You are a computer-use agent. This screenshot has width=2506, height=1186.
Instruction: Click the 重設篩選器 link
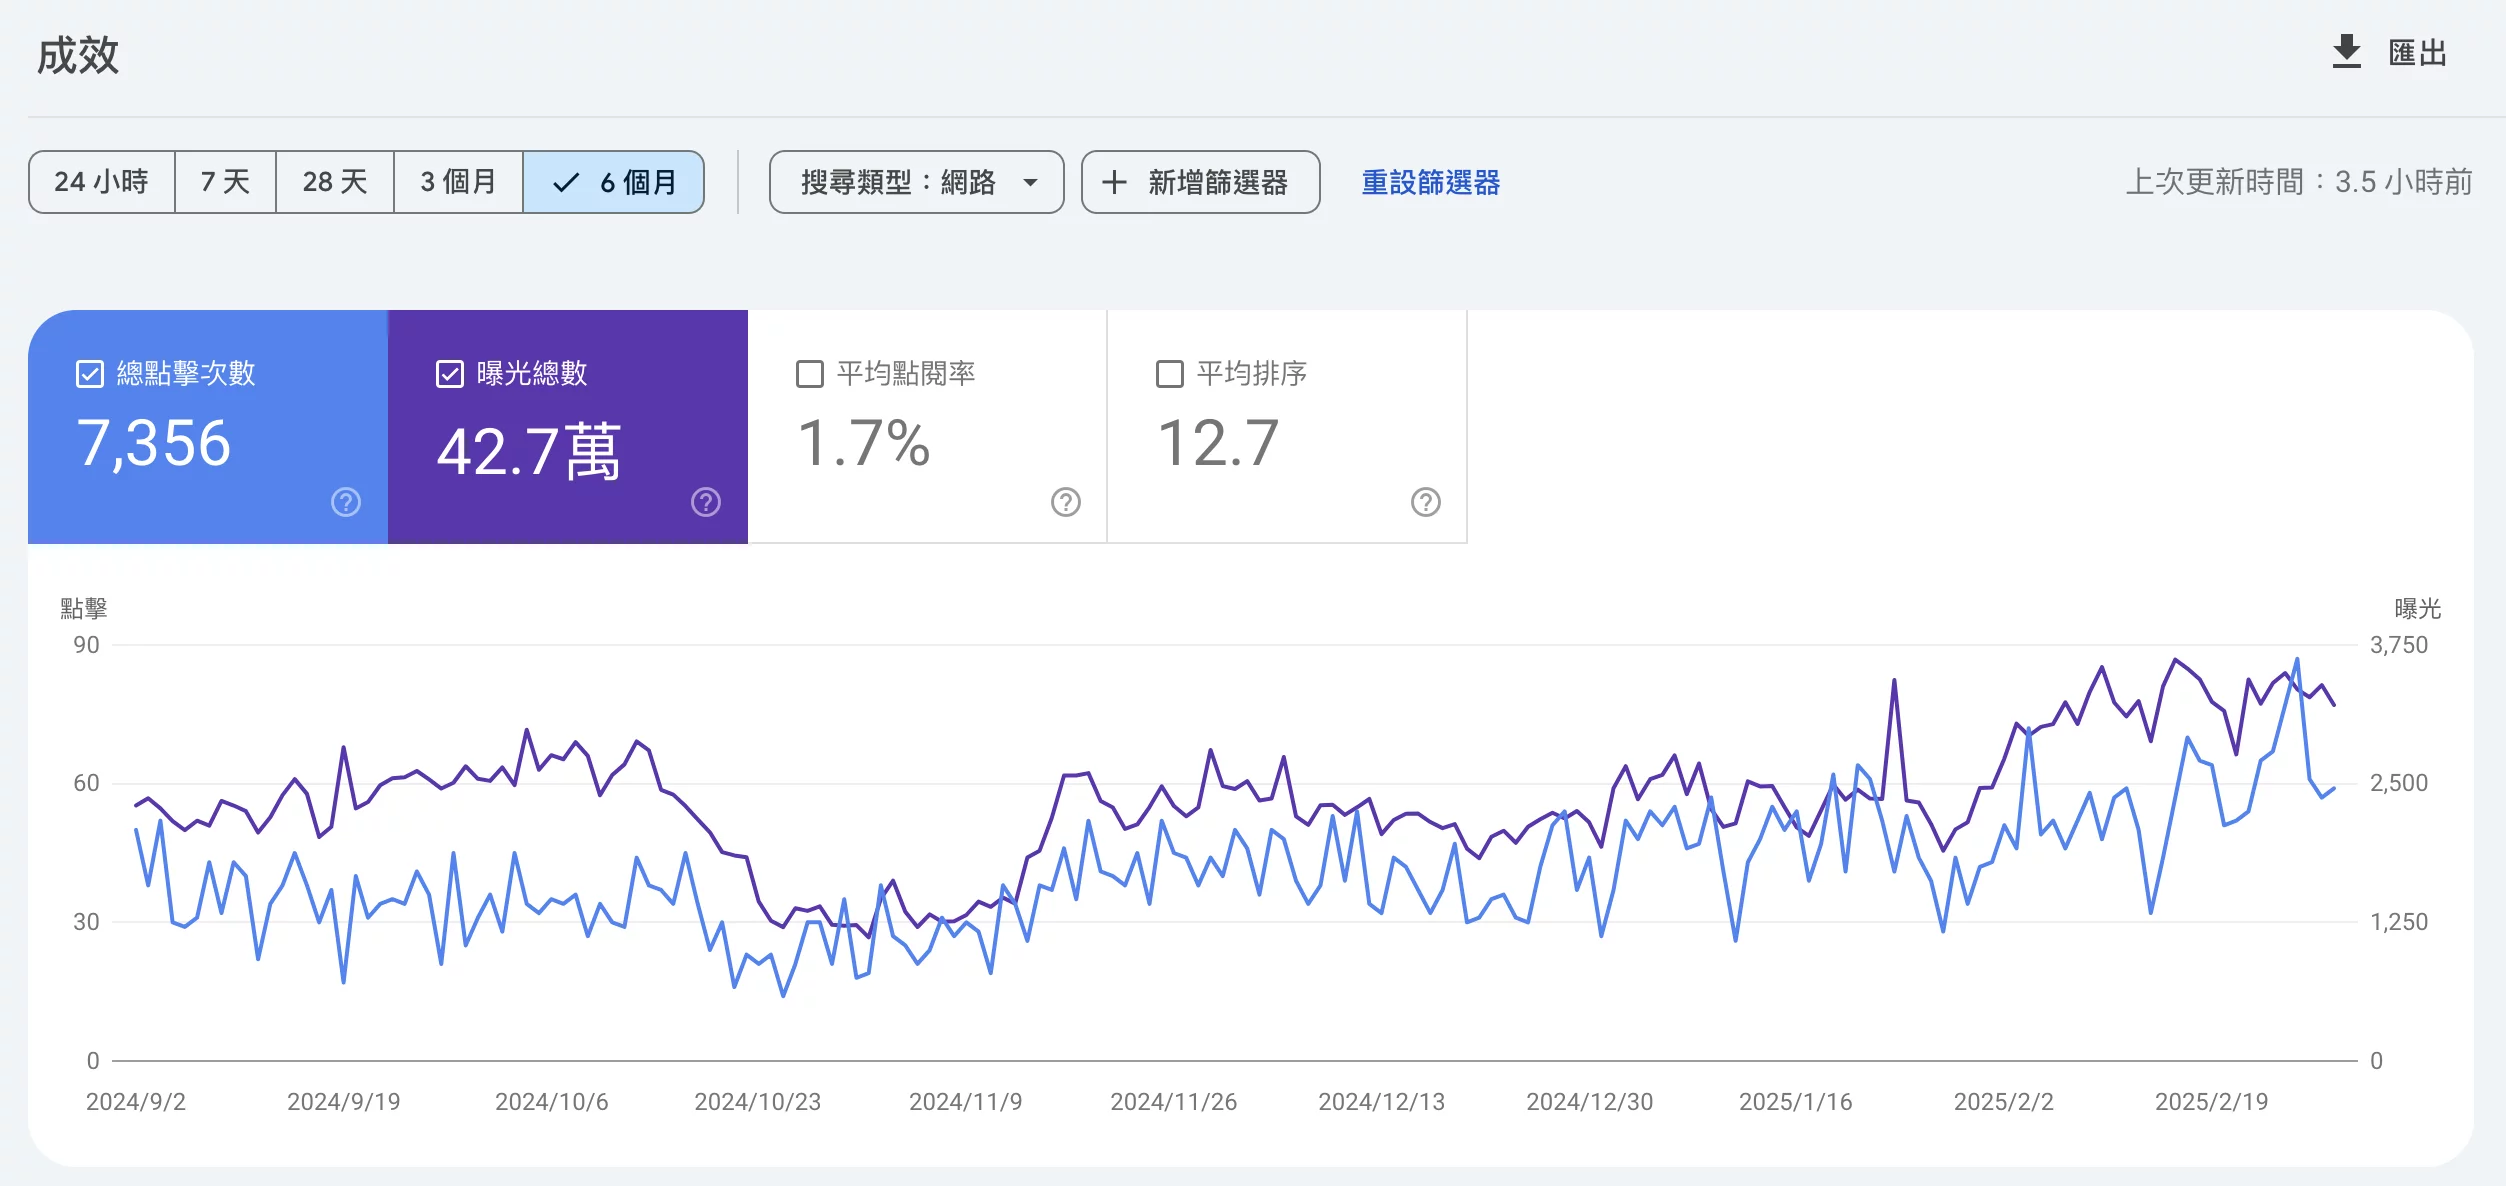tap(1430, 182)
